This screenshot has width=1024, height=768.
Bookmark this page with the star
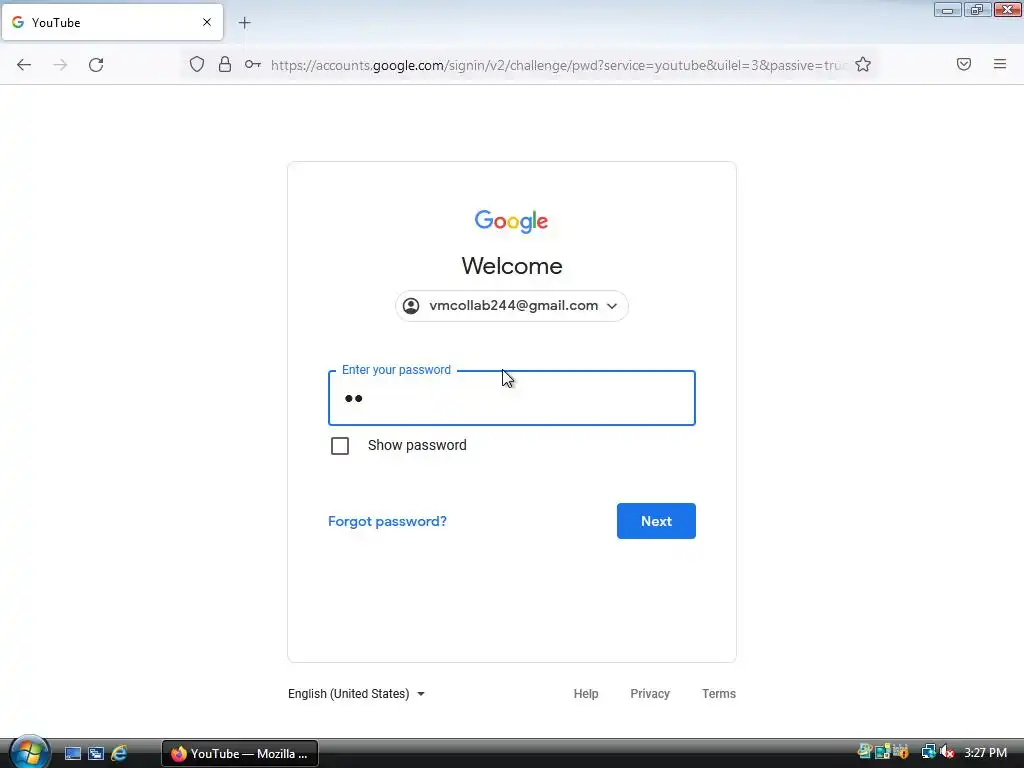(863, 64)
